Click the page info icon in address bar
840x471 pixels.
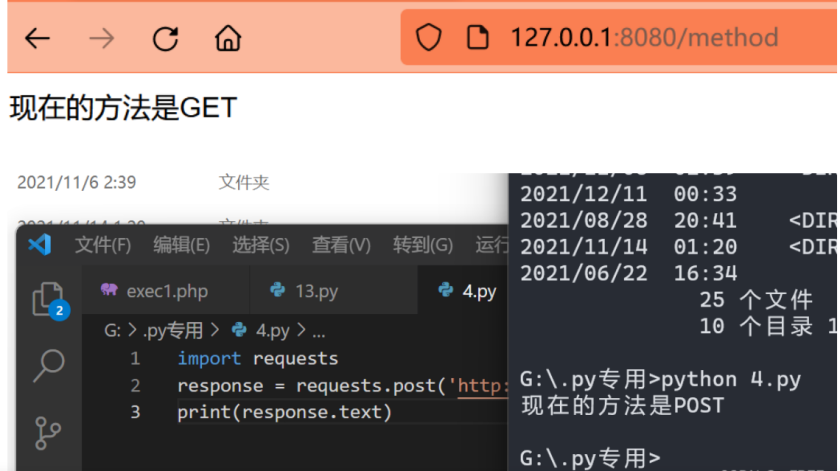478,38
